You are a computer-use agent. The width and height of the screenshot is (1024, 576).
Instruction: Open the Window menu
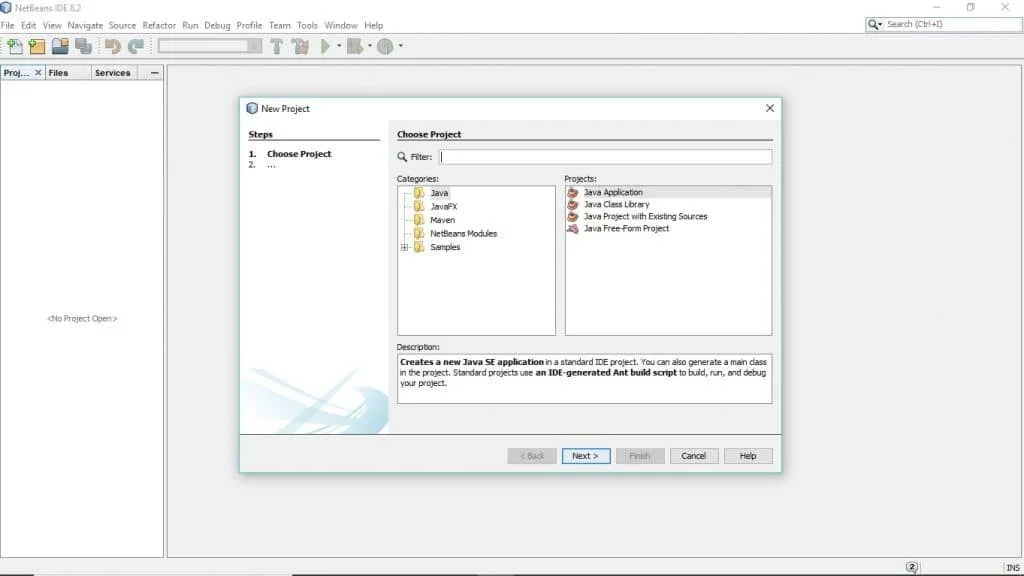click(x=340, y=25)
